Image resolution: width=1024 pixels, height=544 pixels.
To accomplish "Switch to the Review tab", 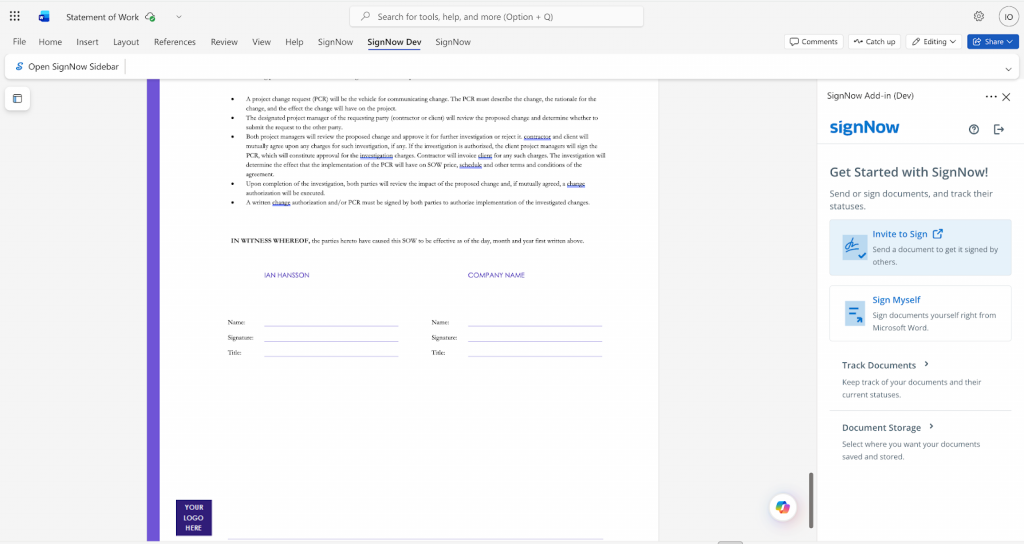I will (224, 42).
